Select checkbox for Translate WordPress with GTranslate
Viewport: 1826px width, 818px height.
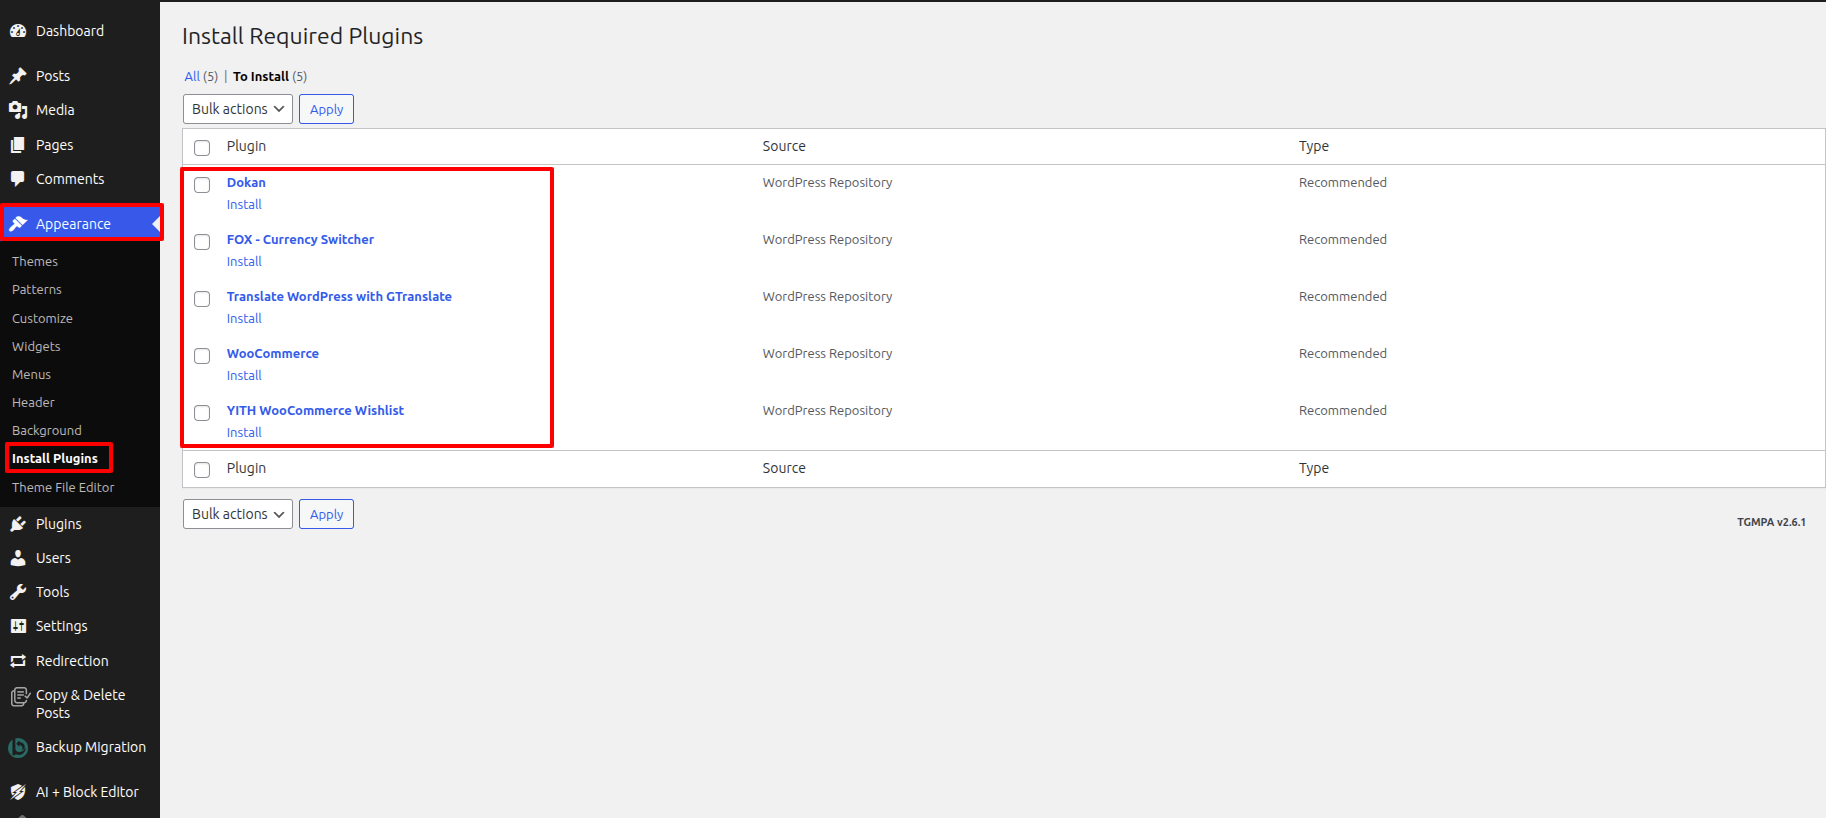[202, 299]
